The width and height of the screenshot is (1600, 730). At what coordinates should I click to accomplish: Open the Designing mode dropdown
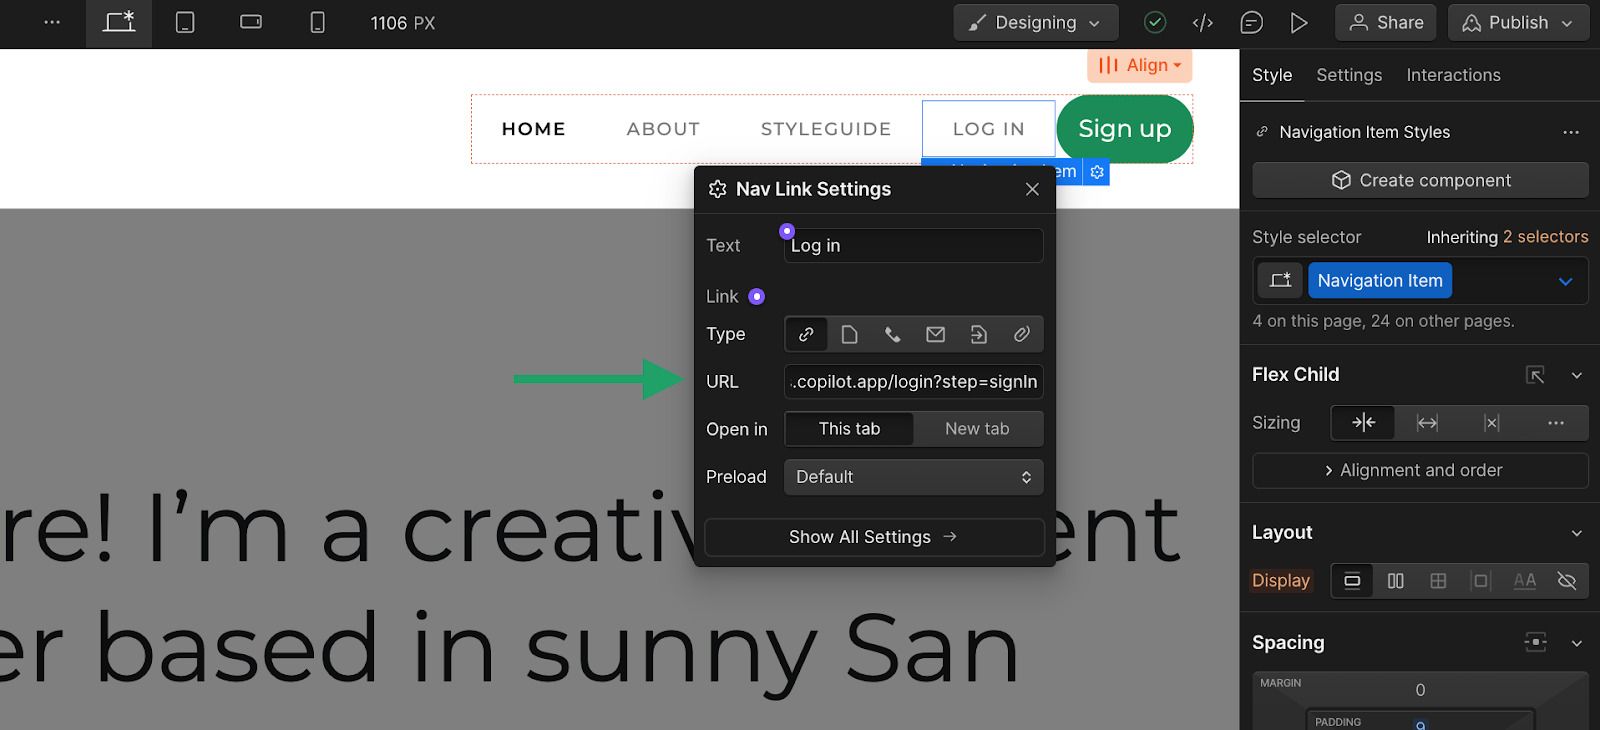[x=1035, y=23]
